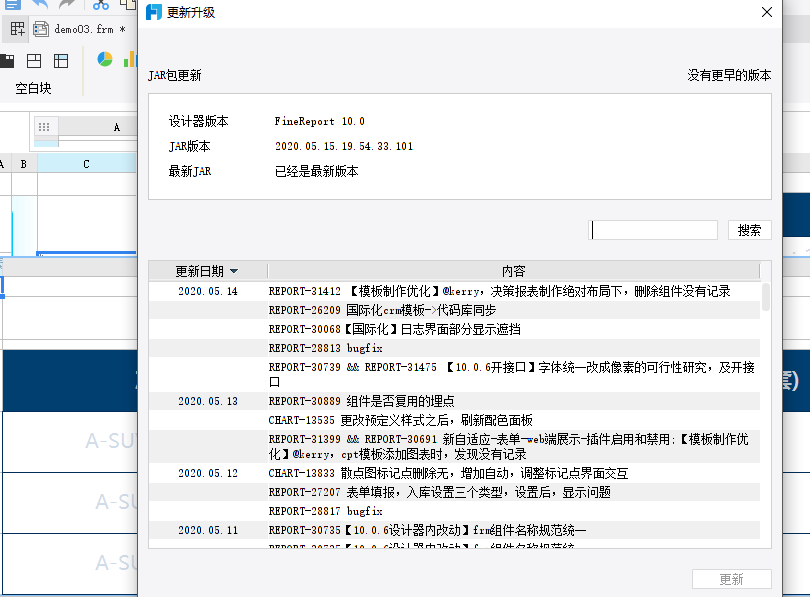Select CHART-13535 更改预定义样式 row
Screen dimensions: 810x597
coord(455,420)
